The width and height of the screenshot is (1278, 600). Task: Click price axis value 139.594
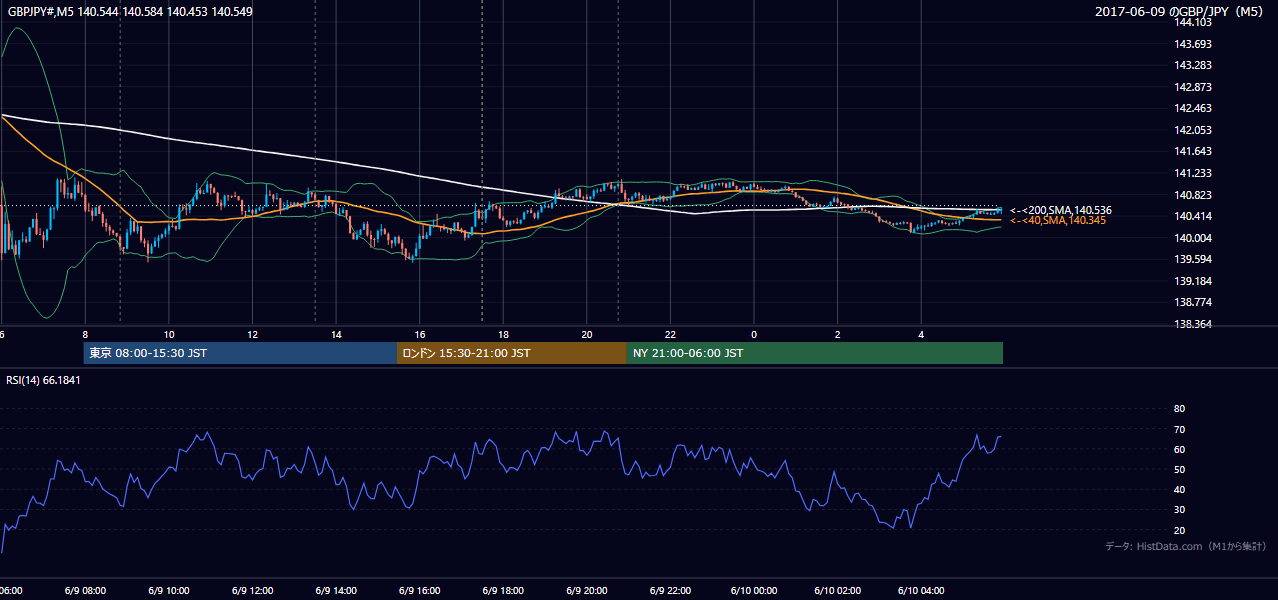(1194, 259)
